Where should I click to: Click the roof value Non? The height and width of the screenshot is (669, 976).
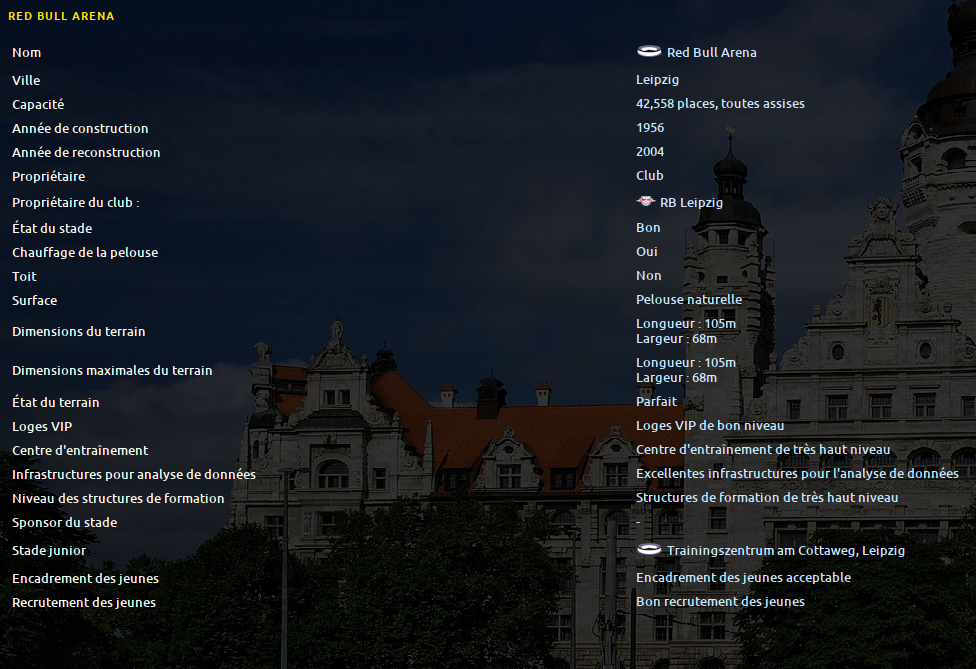649,276
